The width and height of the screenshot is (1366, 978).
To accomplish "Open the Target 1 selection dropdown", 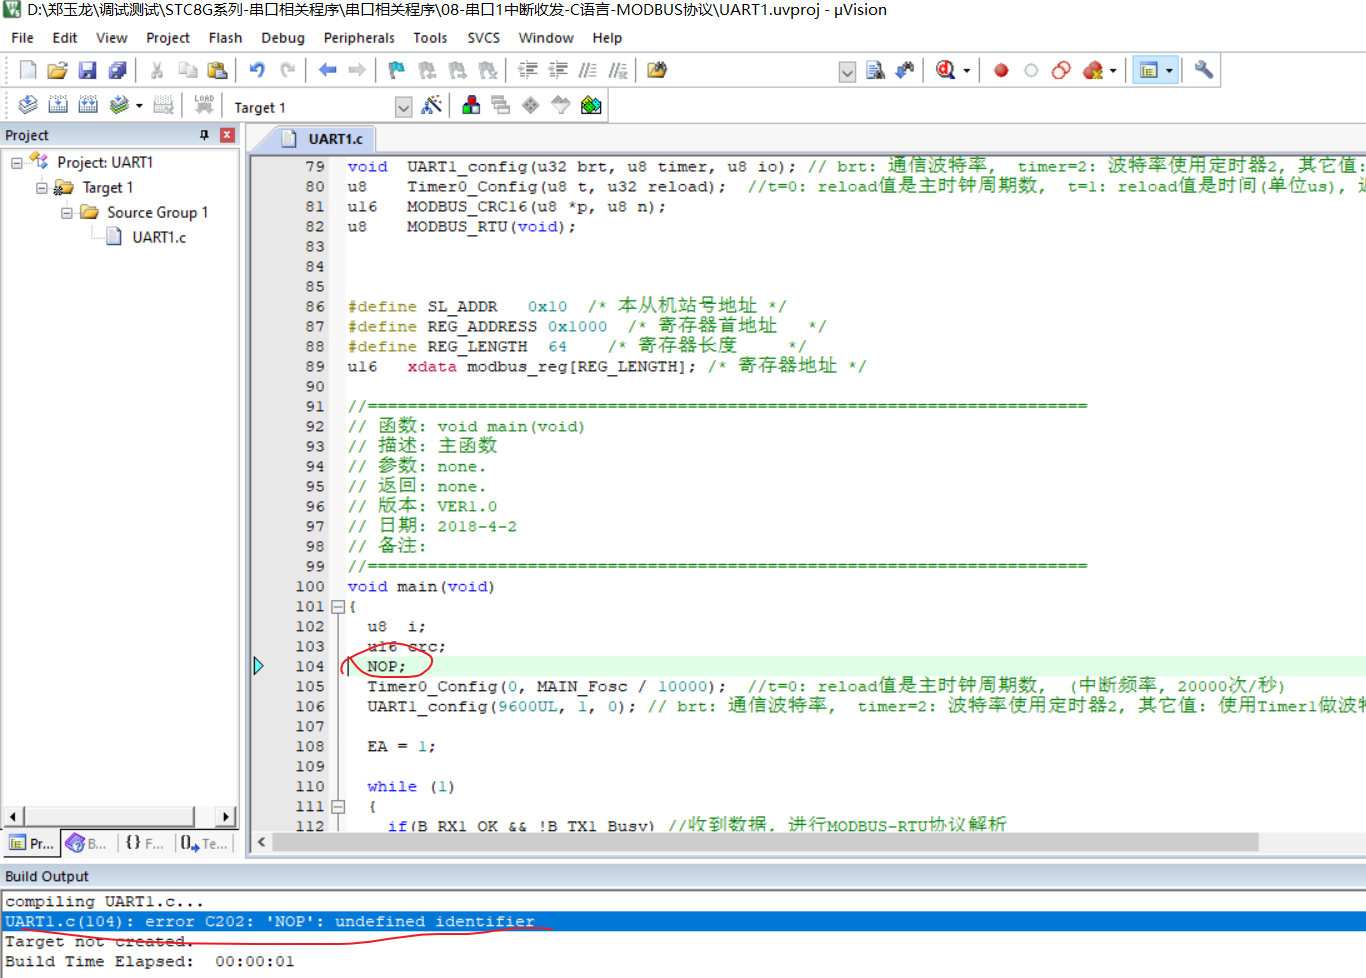I will [403, 107].
